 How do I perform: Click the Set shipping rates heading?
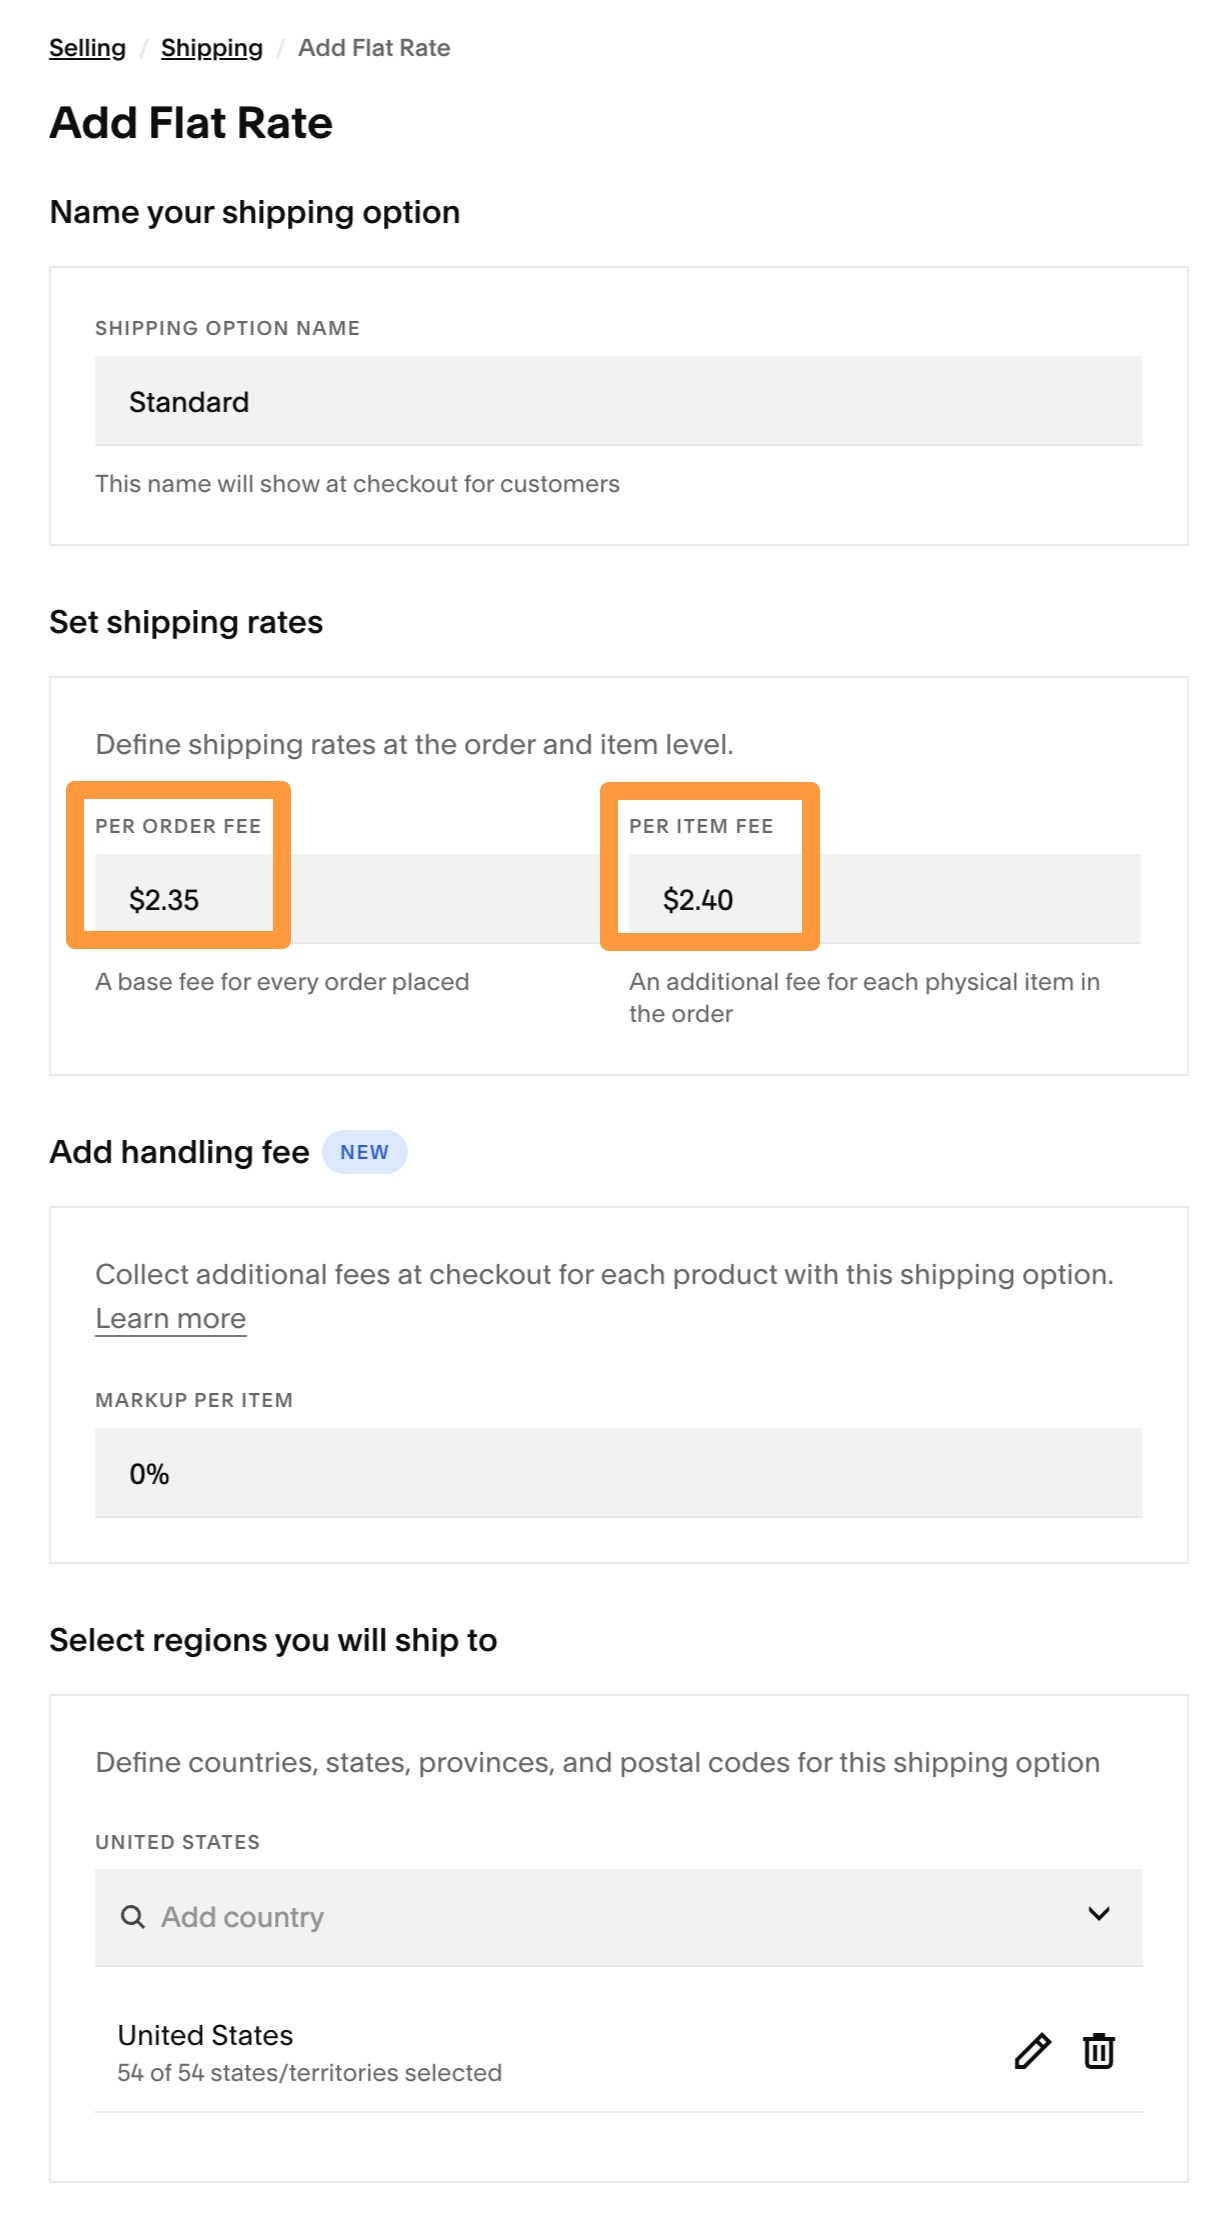[x=186, y=620]
